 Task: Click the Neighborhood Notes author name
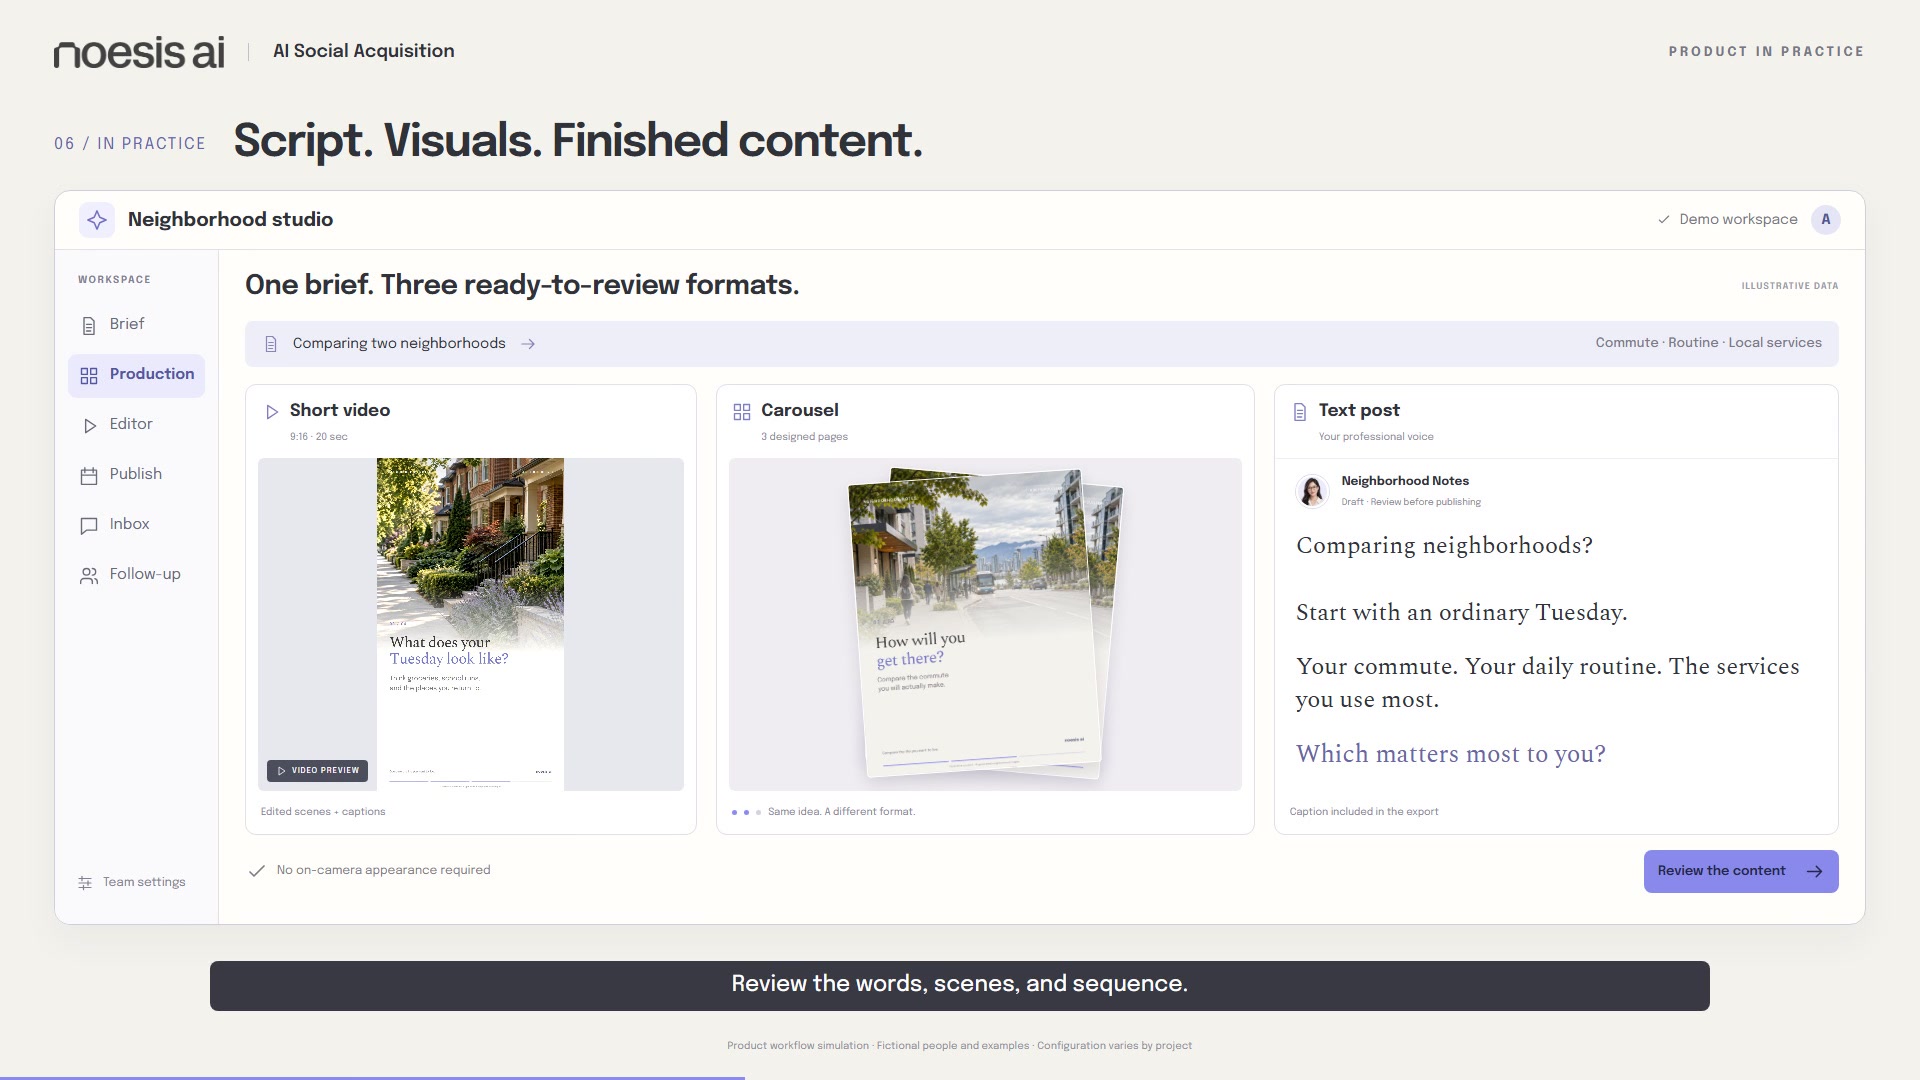pyautogui.click(x=1405, y=481)
